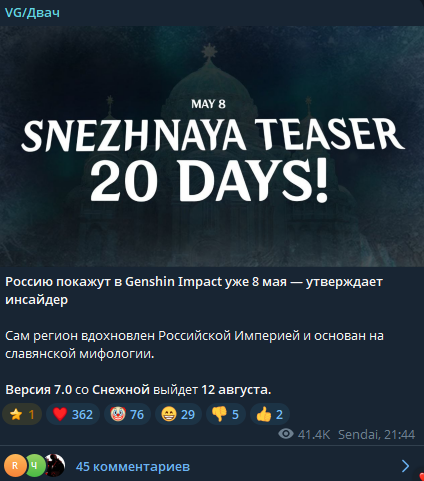Image resolution: width=424 pixels, height=481 pixels.
Task: Click the eye views icon
Action: coord(286,434)
